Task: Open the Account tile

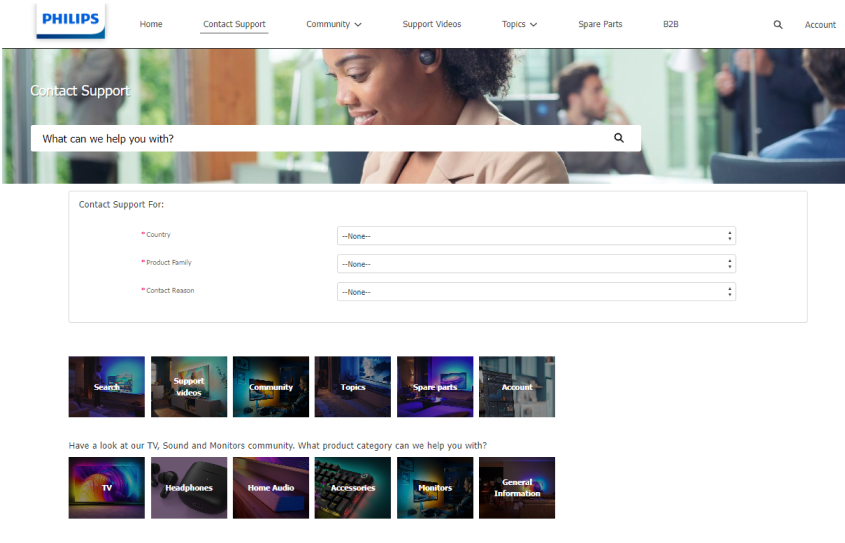Action: click(517, 387)
